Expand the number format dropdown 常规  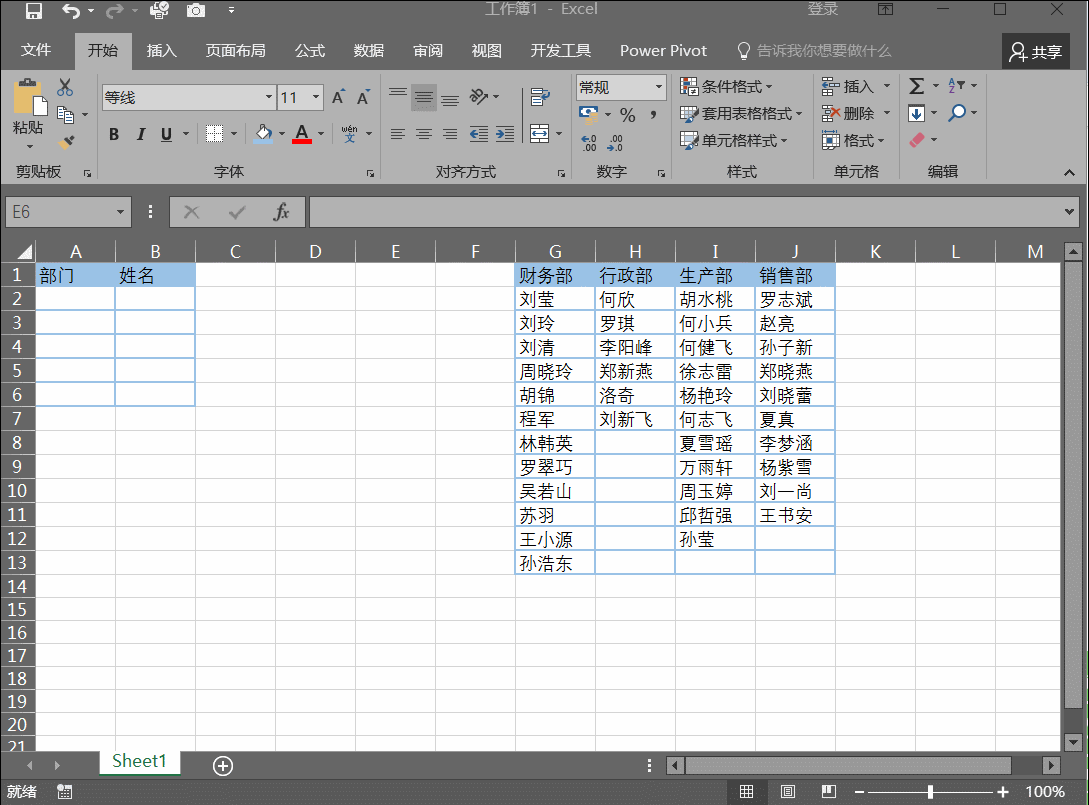(658, 87)
